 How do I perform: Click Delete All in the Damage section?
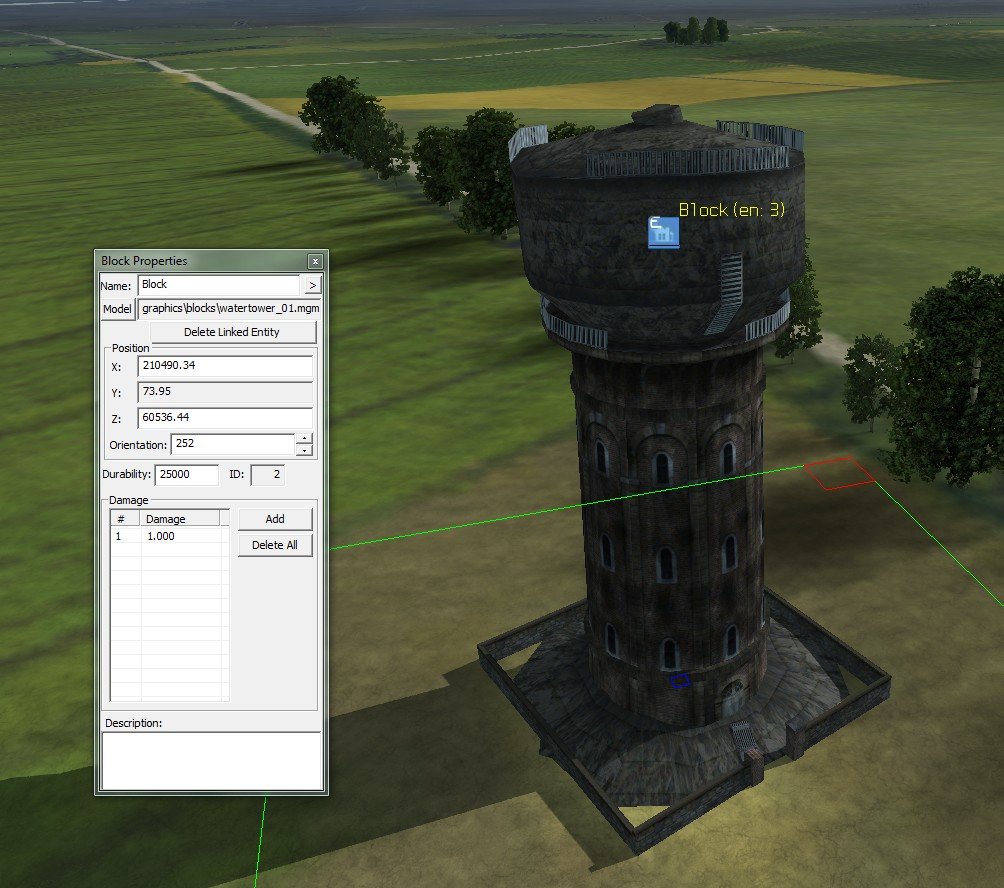click(x=275, y=545)
